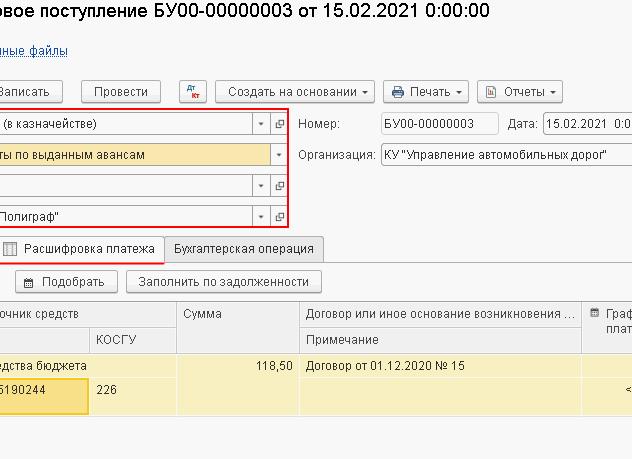
Task: Click the Договор или иное основание column header
Action: click(x=441, y=314)
